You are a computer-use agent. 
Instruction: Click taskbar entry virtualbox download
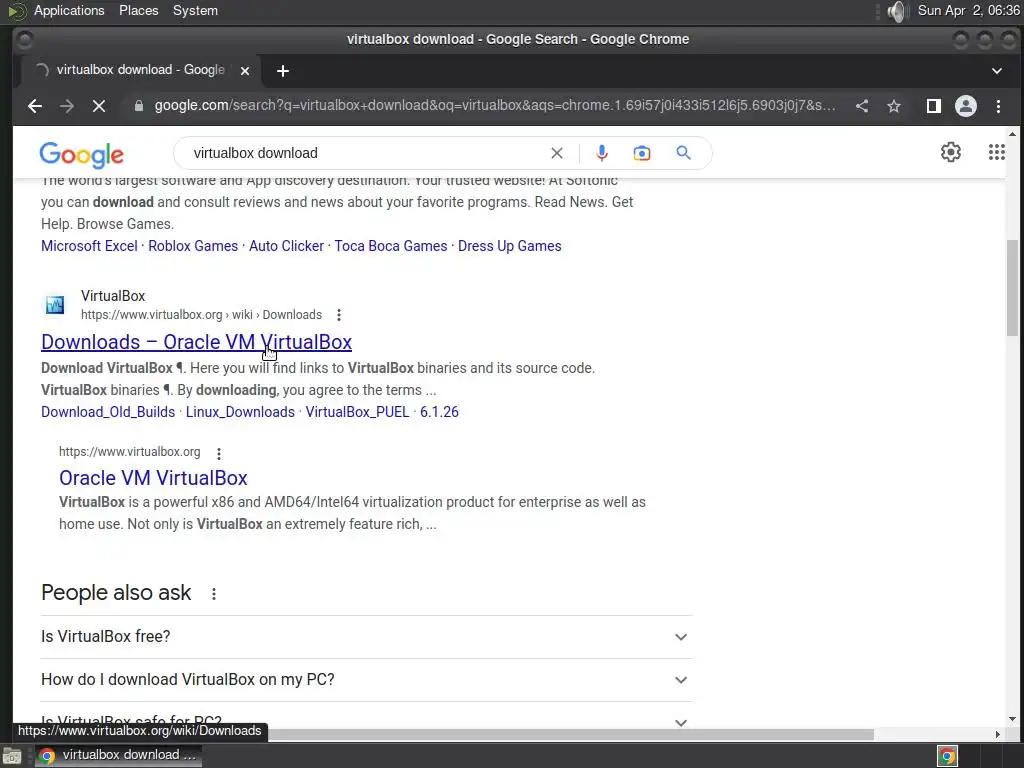[118, 756]
